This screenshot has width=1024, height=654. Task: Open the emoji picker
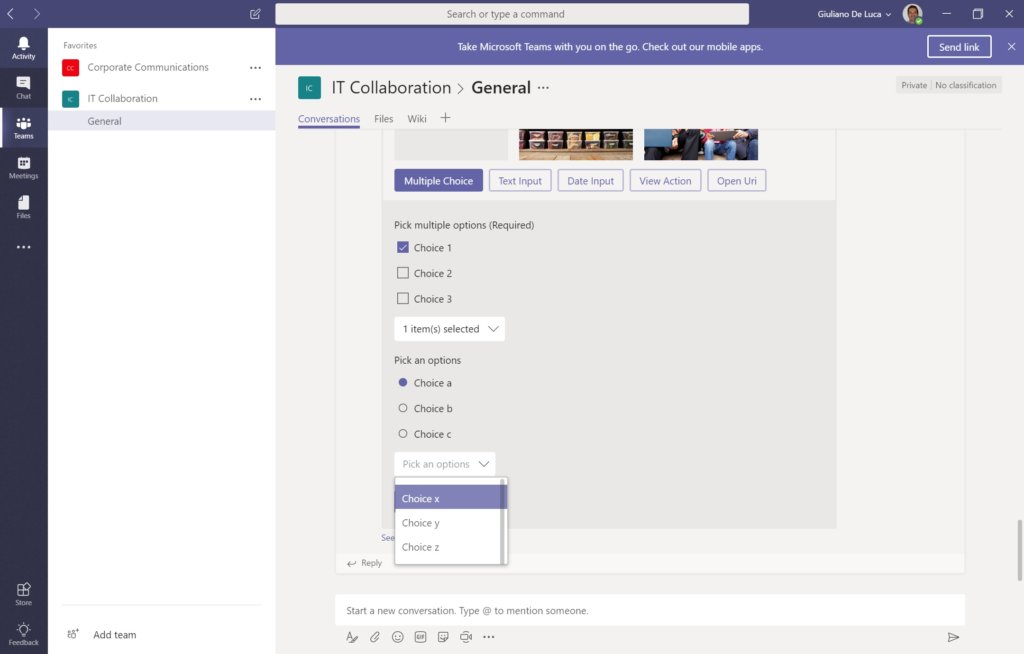397,637
